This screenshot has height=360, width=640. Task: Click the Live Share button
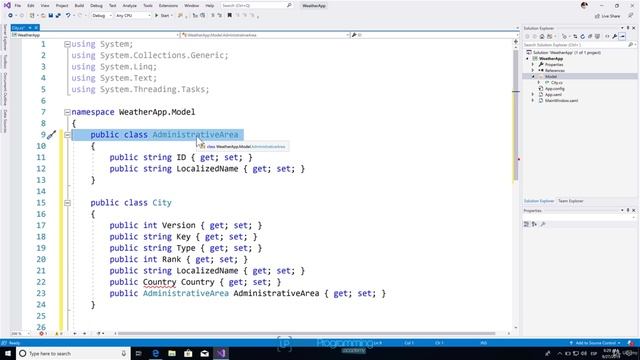(607, 16)
